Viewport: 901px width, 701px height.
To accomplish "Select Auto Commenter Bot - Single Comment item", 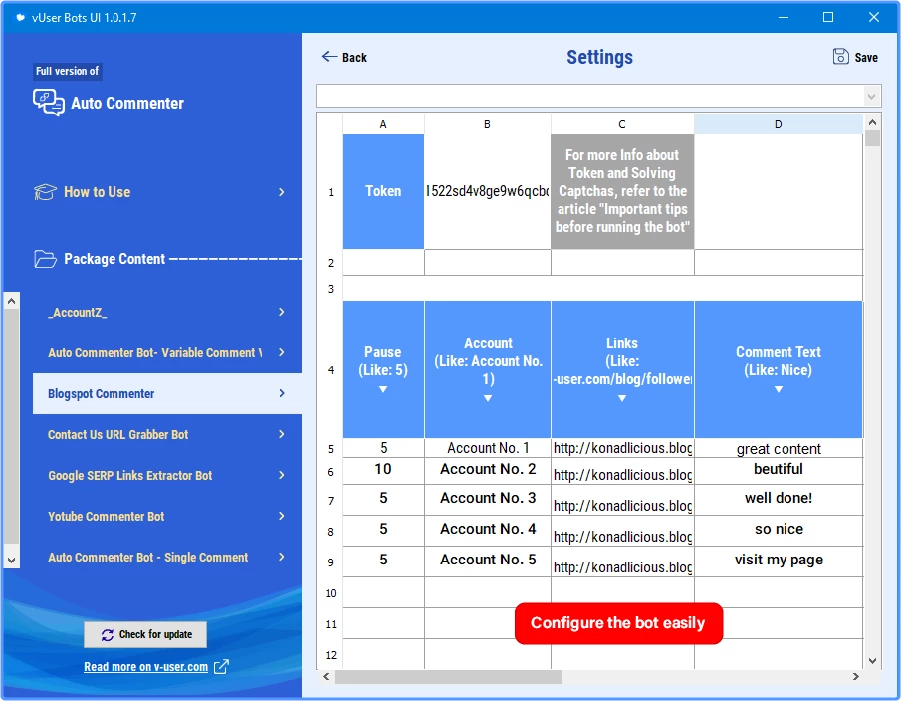I will click(167, 557).
